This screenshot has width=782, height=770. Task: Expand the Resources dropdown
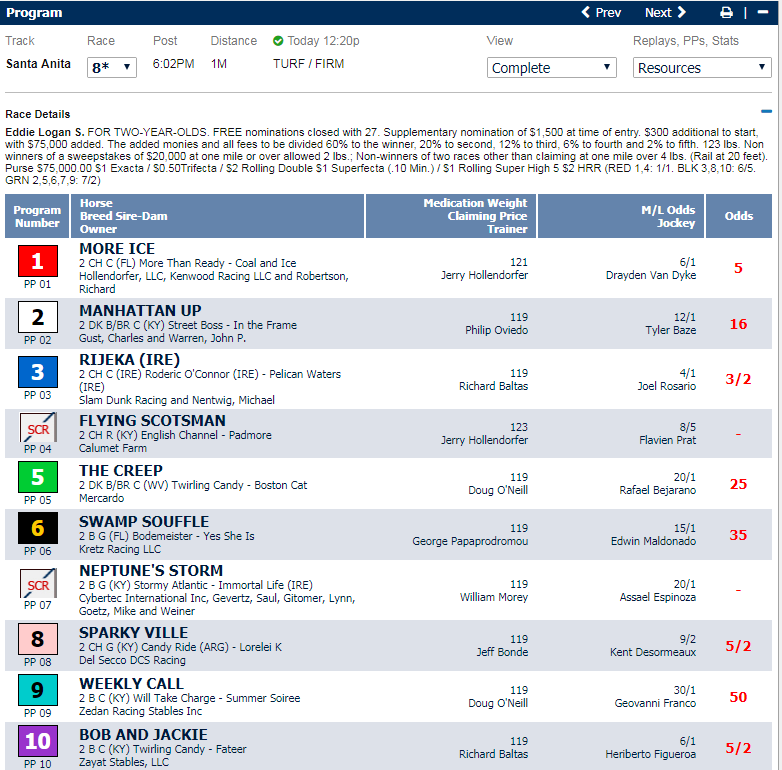point(702,67)
